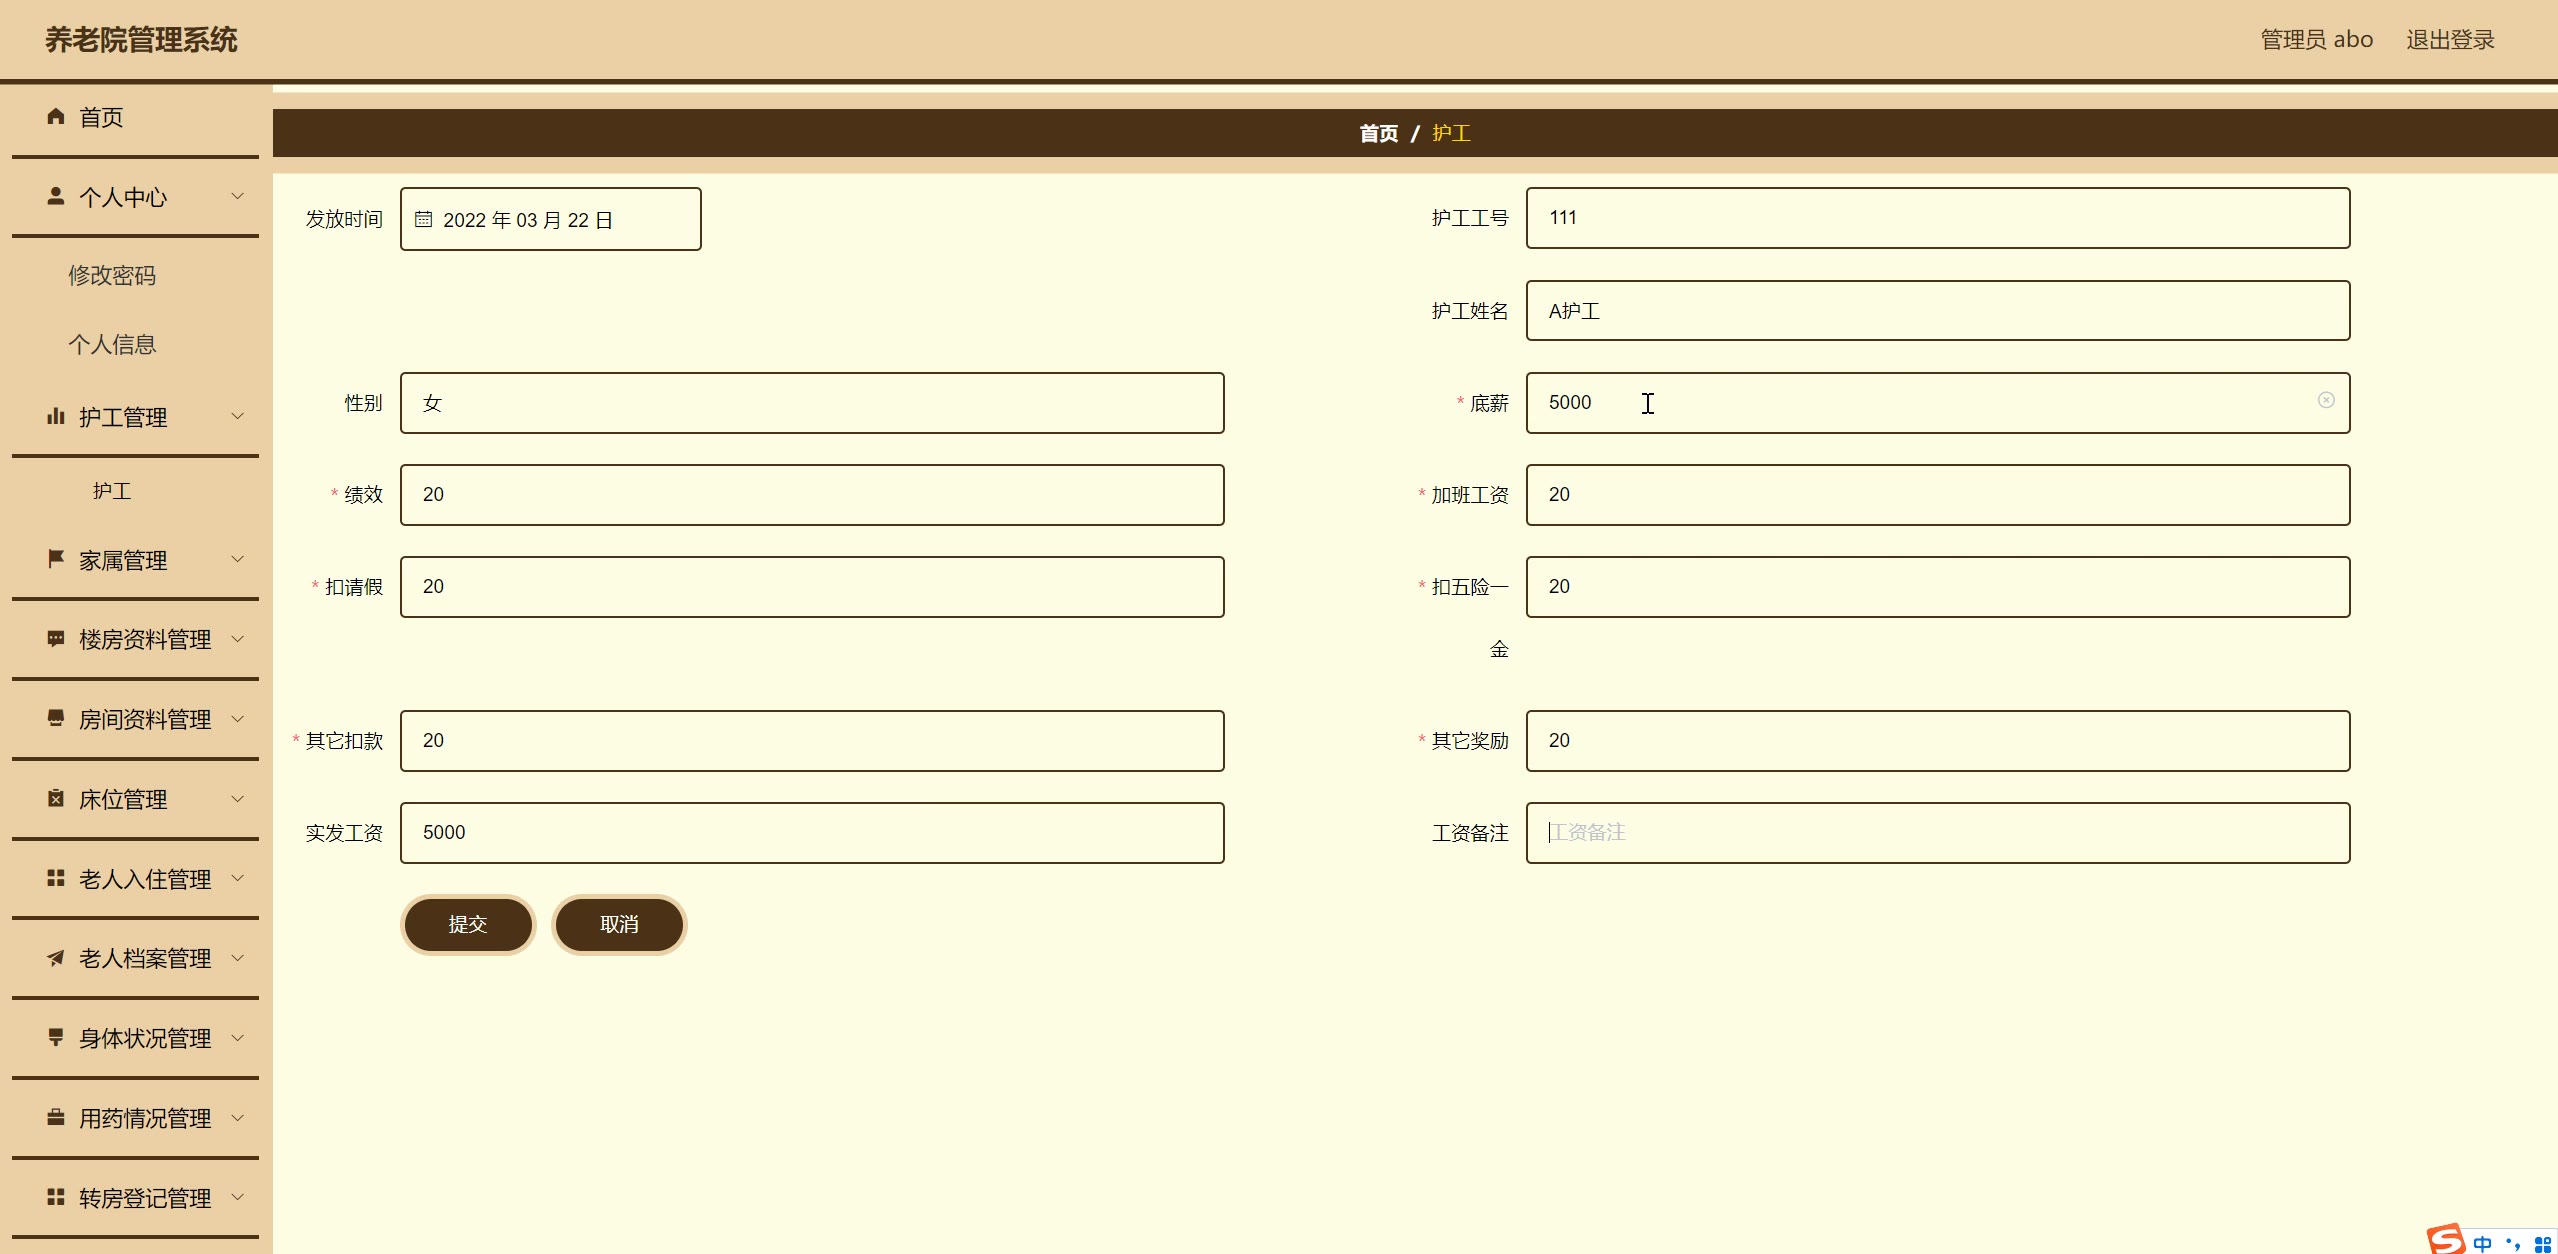
Task: Click the bar chart icon for 护工管理
Action: (x=56, y=416)
